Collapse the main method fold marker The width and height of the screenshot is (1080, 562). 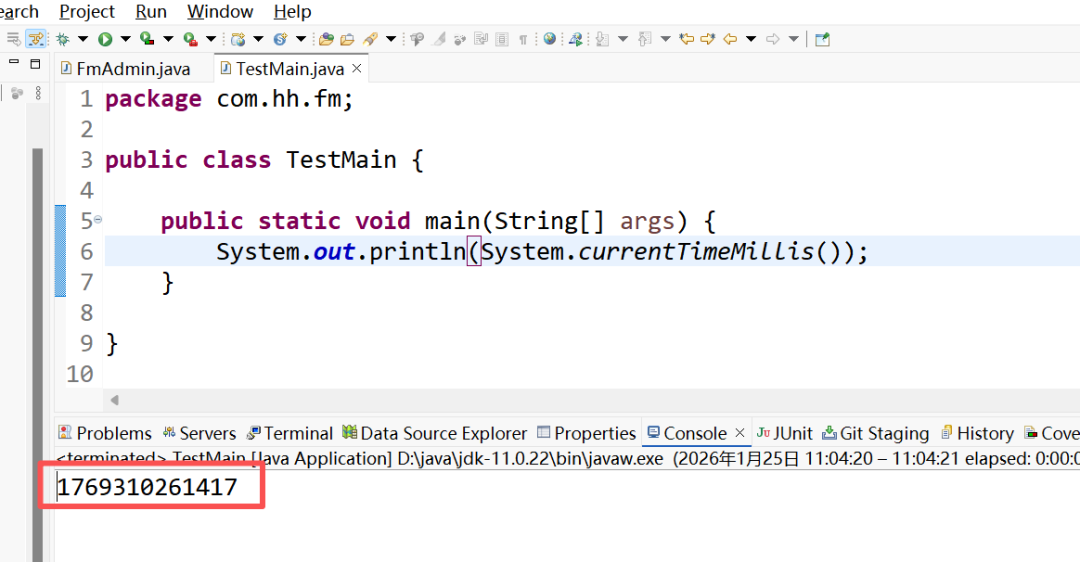click(x=98, y=220)
